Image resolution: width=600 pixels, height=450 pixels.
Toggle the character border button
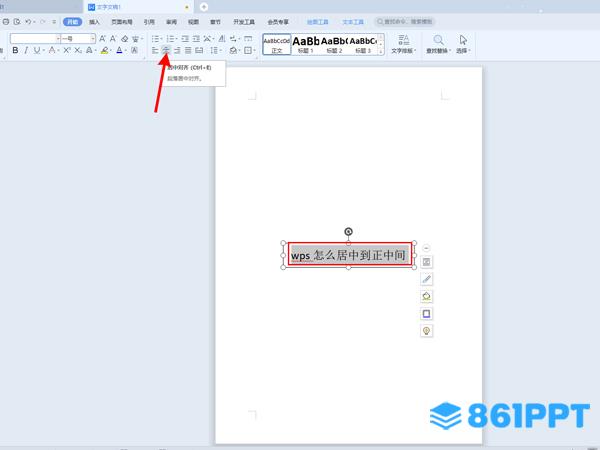[x=134, y=50]
